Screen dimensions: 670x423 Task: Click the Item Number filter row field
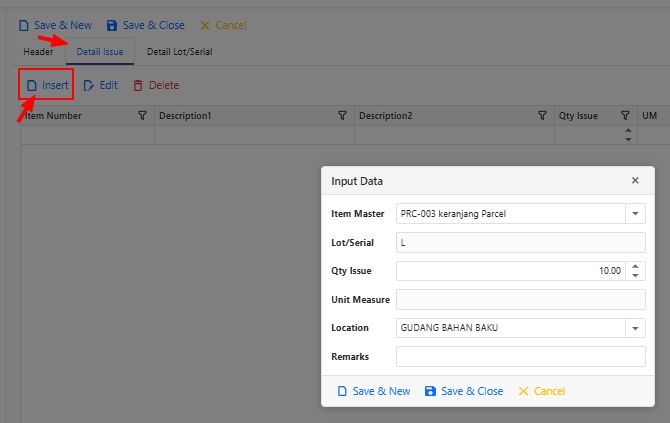[87, 135]
